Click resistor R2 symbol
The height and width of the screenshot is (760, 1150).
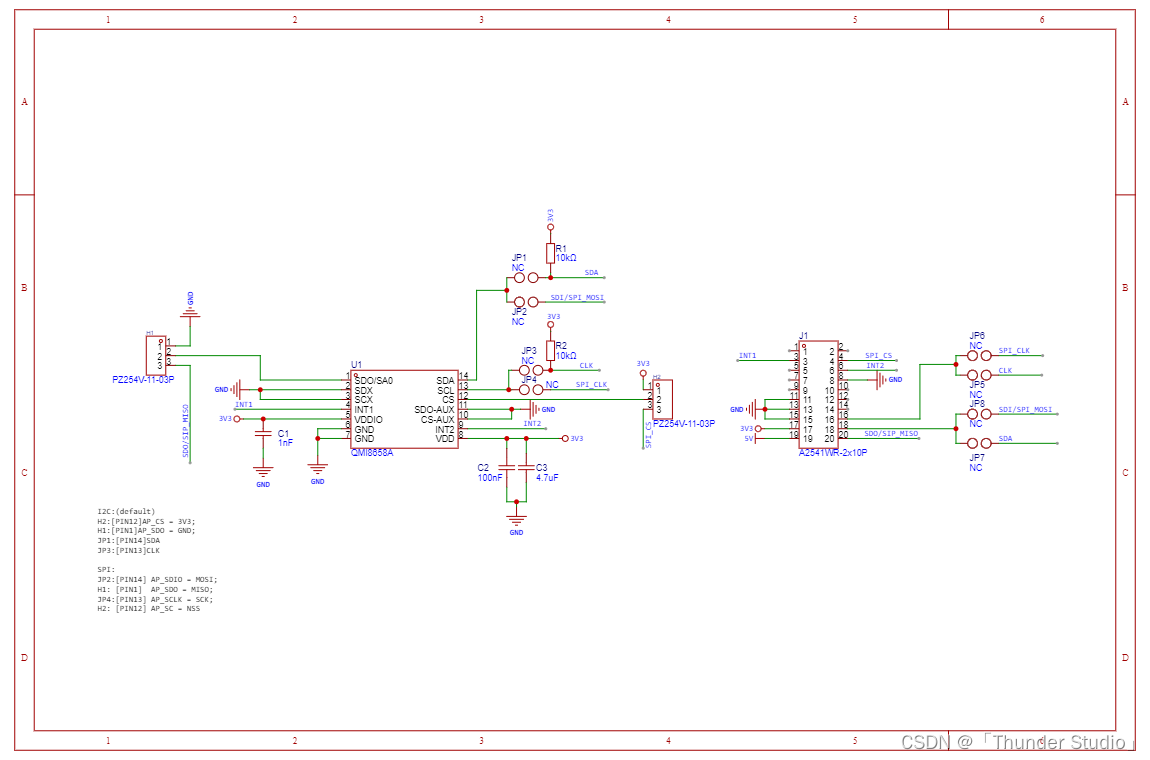[550, 351]
